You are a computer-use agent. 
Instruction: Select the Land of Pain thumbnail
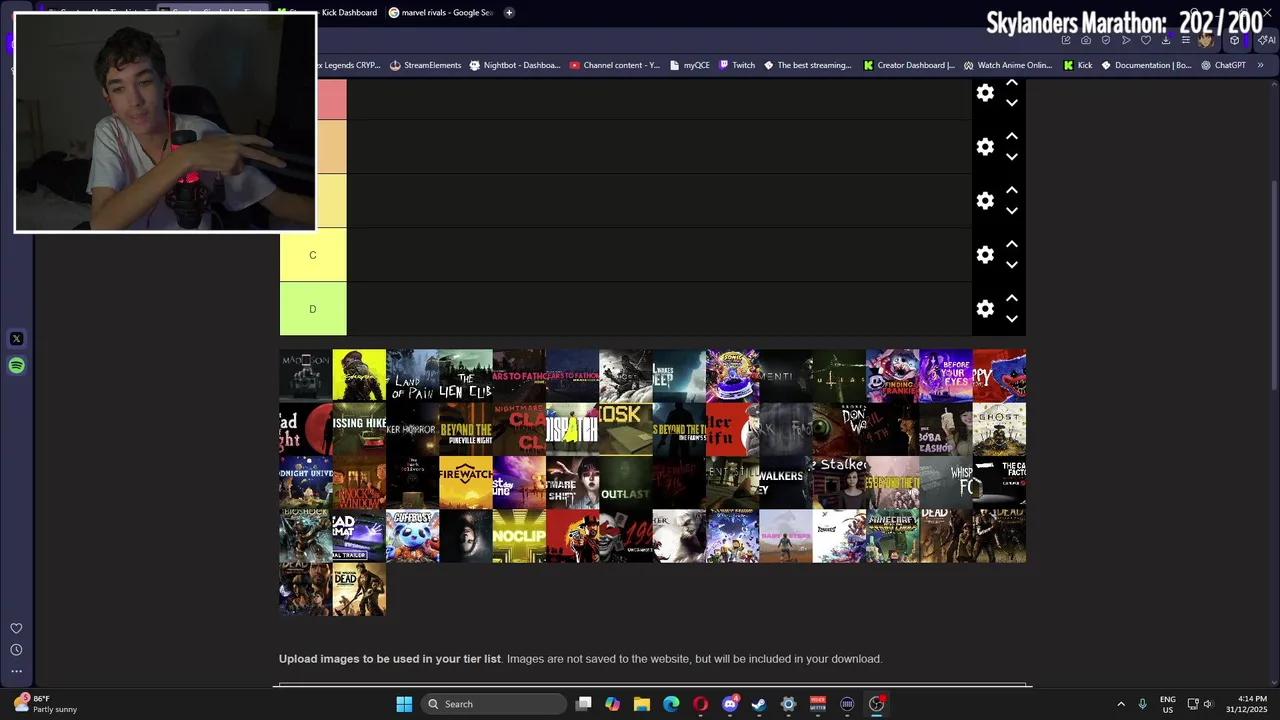pos(412,376)
